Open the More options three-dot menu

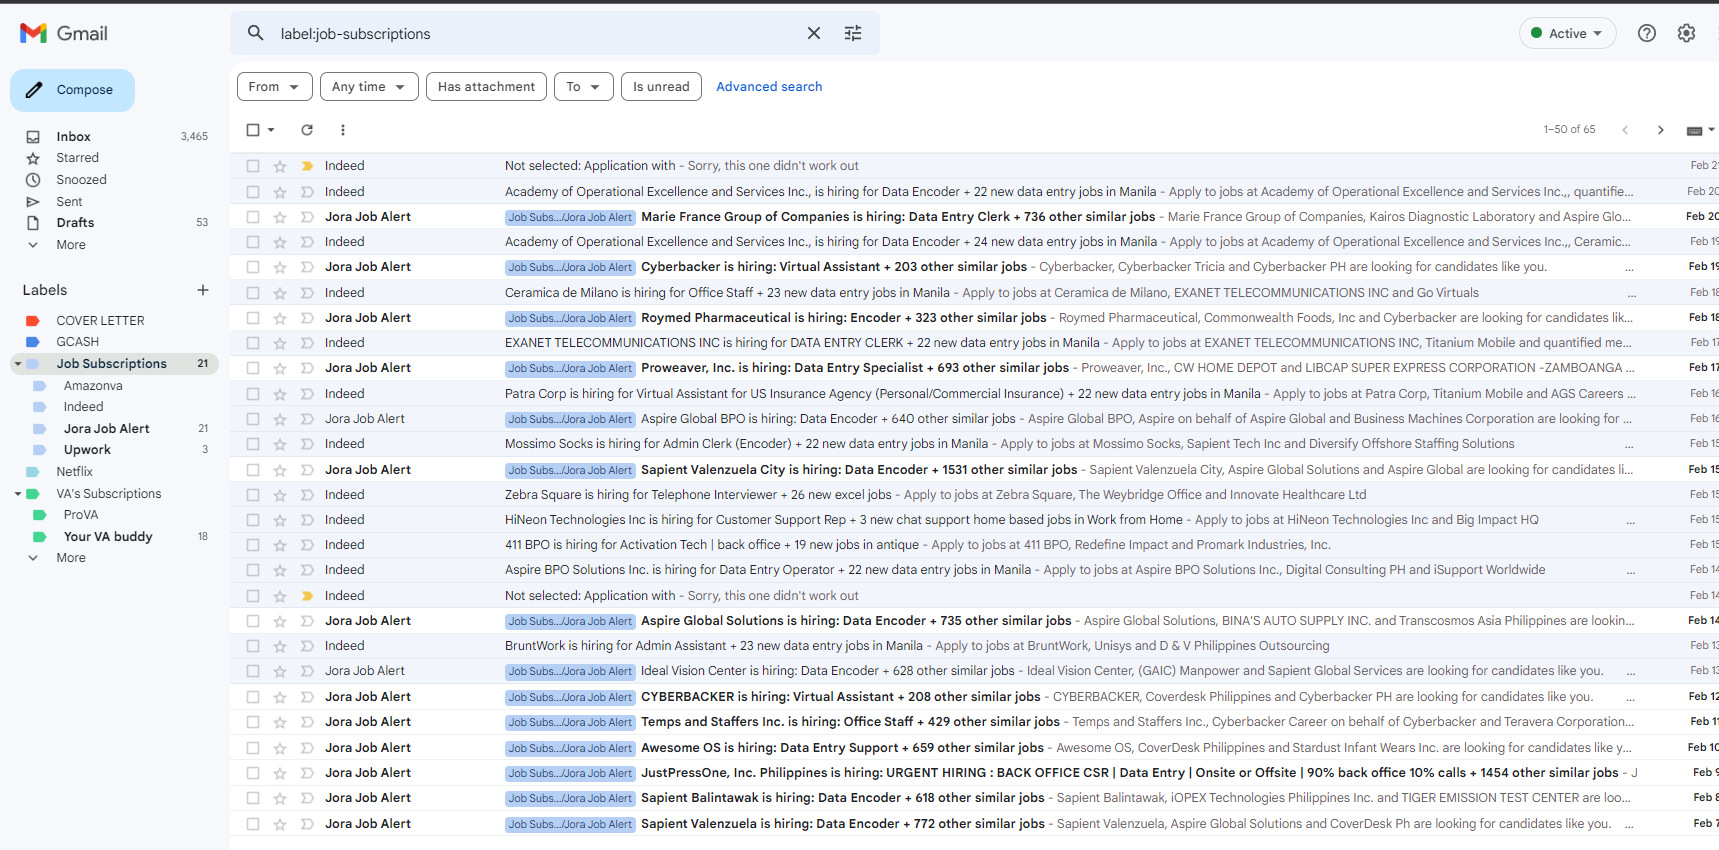click(x=343, y=130)
